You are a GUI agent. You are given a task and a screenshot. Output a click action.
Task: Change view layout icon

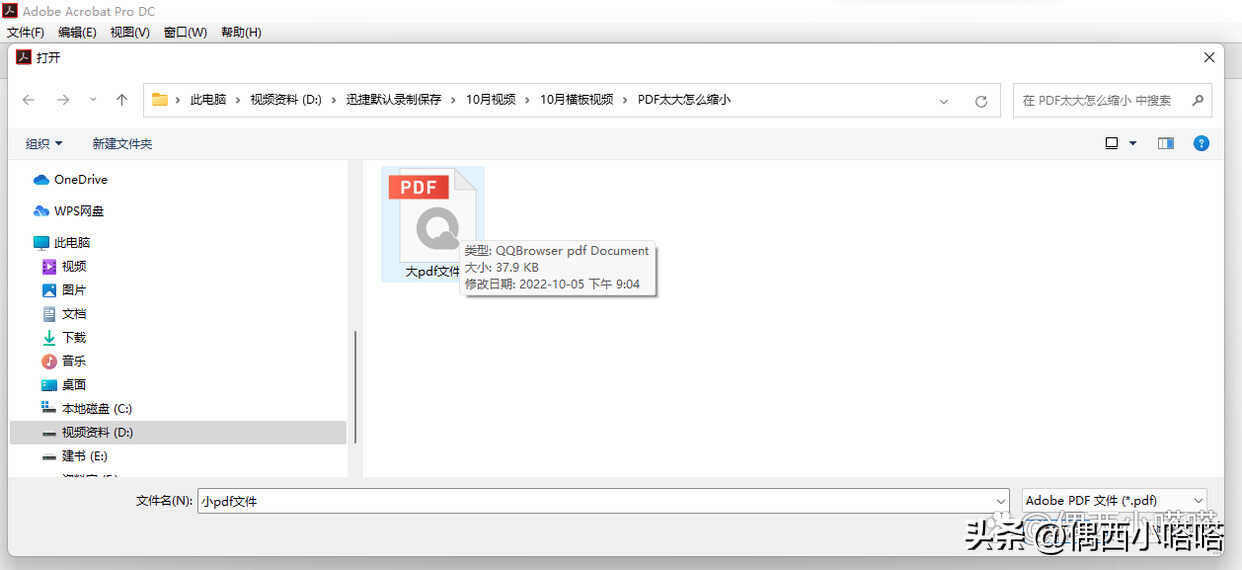coord(1111,144)
